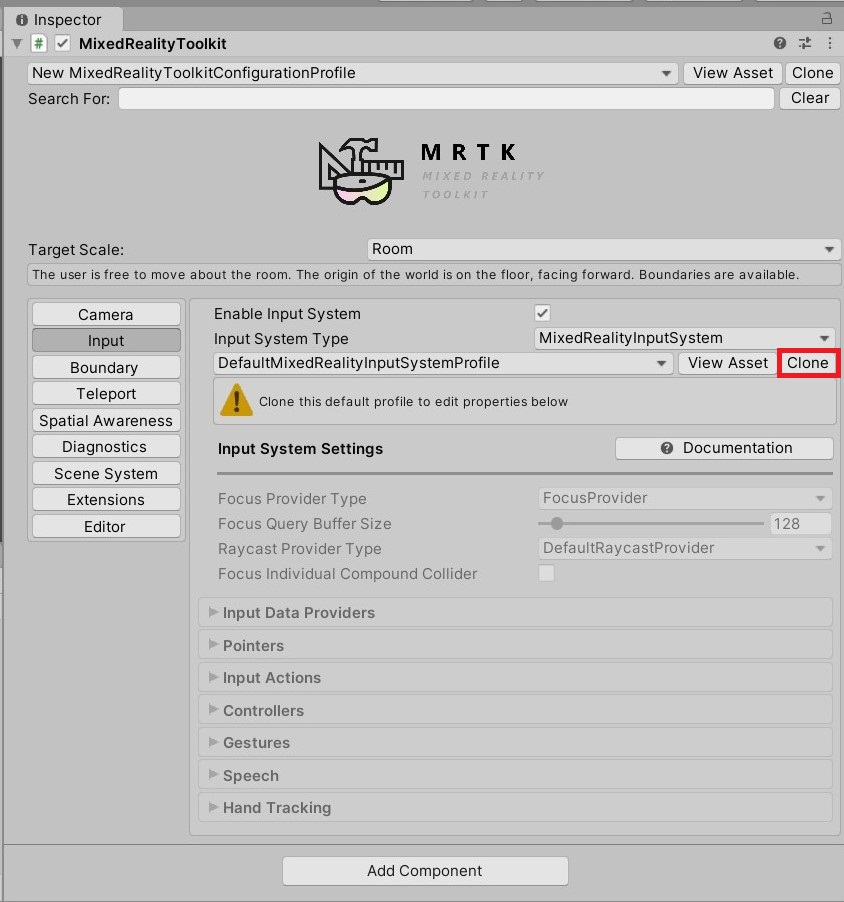Viewport: 844px width, 902px height.
Task: Click View Asset for the configuration profile
Action: click(x=732, y=73)
